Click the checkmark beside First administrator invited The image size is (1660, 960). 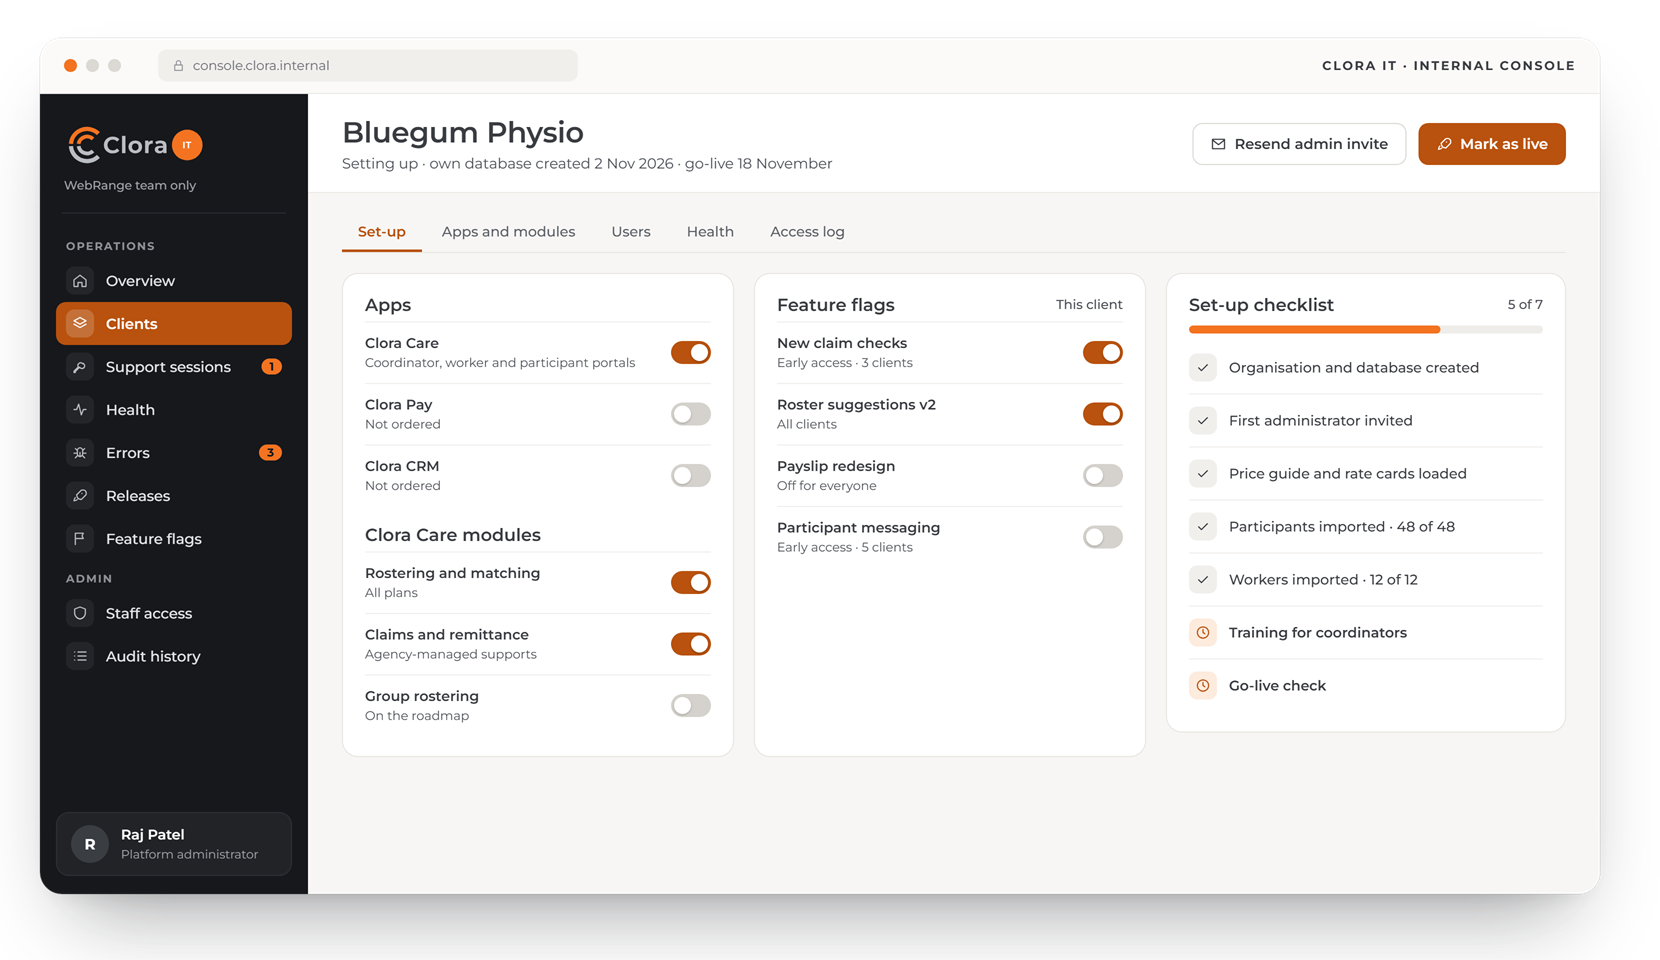(x=1203, y=421)
